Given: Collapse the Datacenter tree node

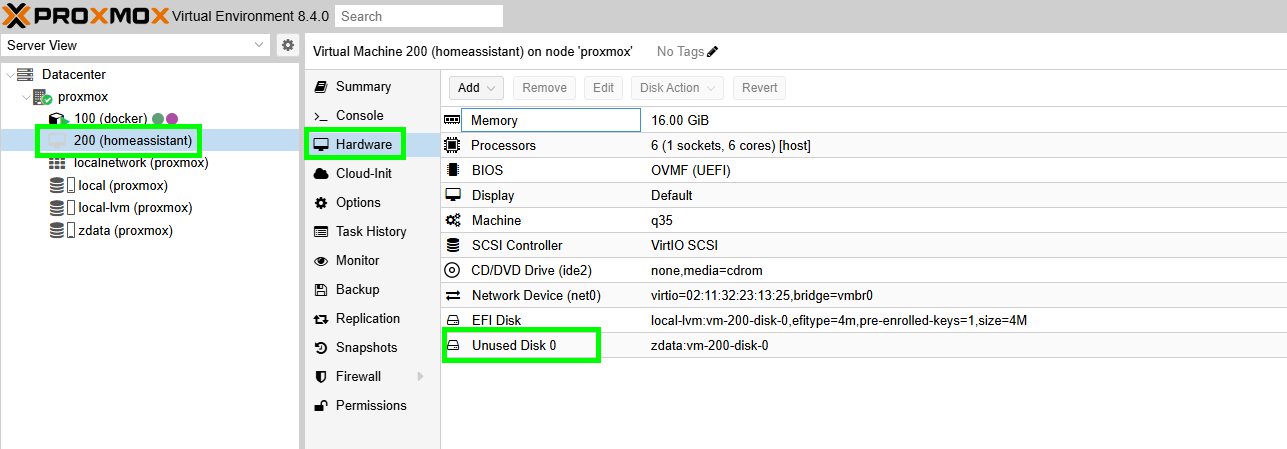Looking at the screenshot, I should 10,75.
